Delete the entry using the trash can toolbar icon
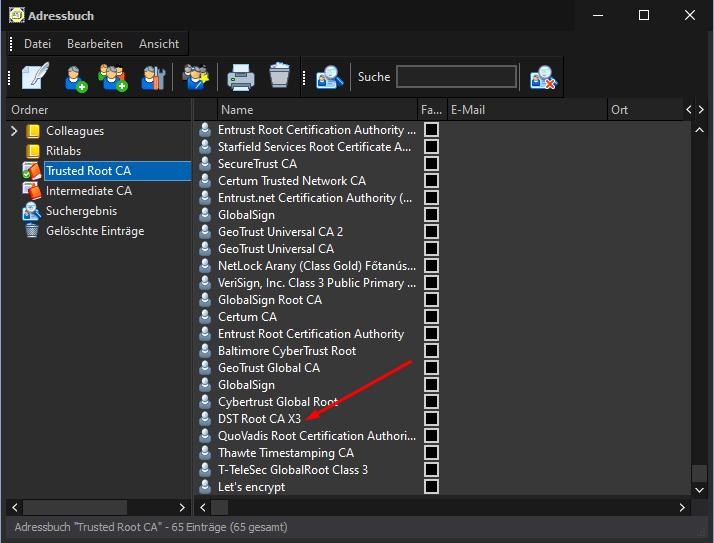The height and width of the screenshot is (543, 714). point(279,75)
